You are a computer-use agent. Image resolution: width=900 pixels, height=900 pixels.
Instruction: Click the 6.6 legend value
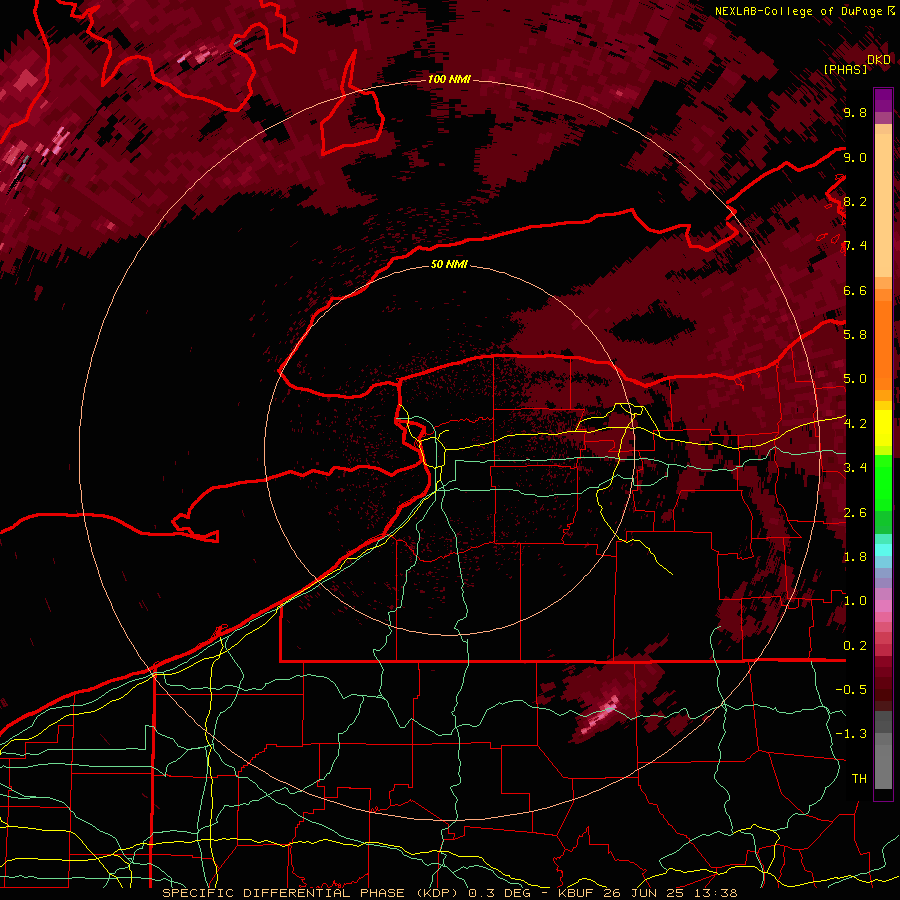pos(855,290)
